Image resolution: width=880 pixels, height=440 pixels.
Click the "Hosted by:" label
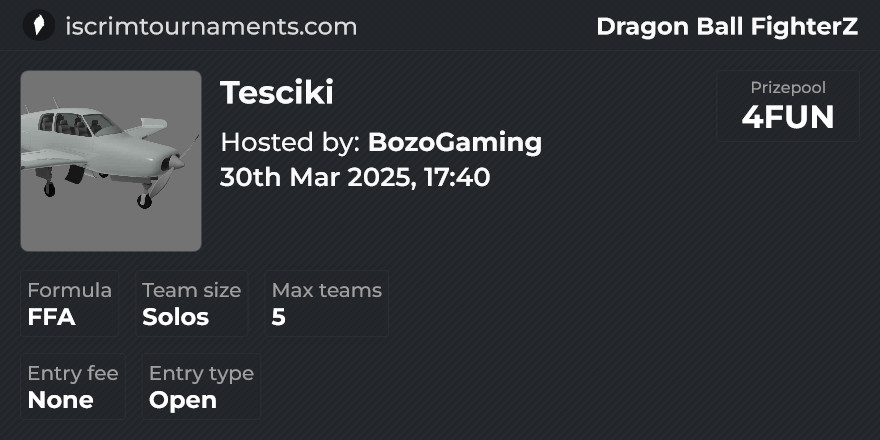289,142
